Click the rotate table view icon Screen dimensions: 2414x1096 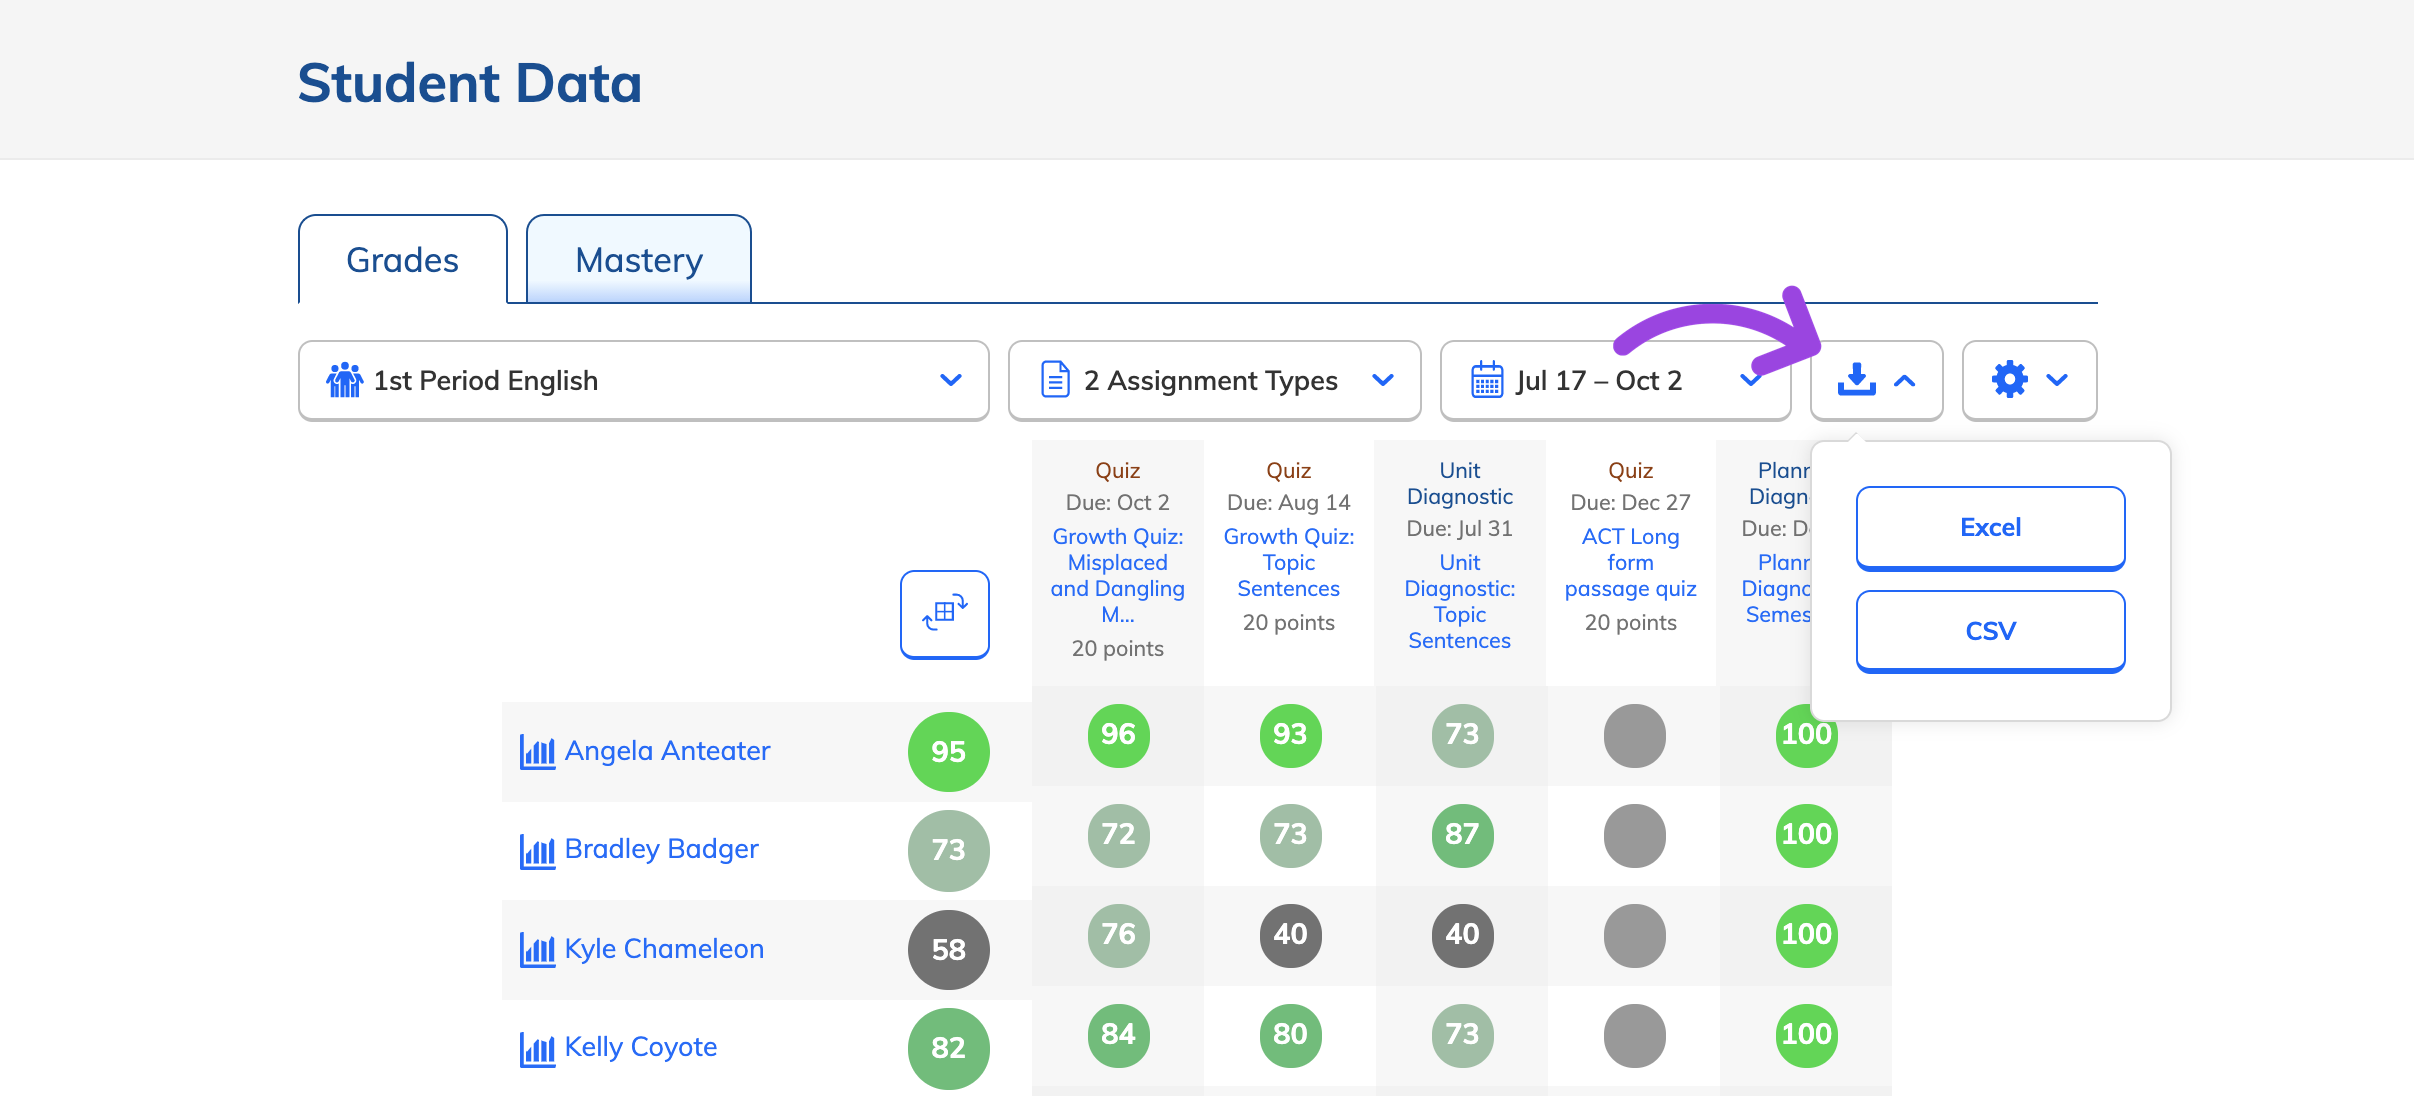945,614
